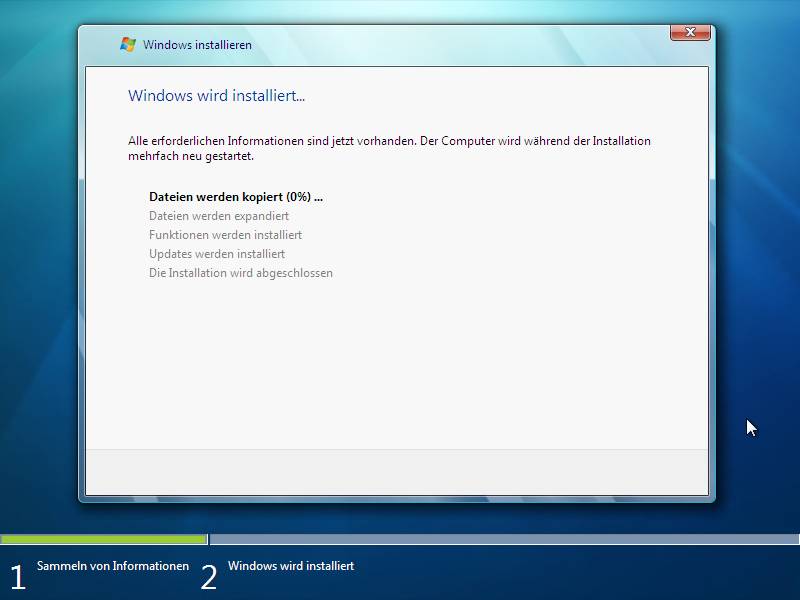This screenshot has height=600, width=800.
Task: Click the paragraph starting "Alle erforderlichen Informationen"
Action: pyautogui.click(x=389, y=148)
